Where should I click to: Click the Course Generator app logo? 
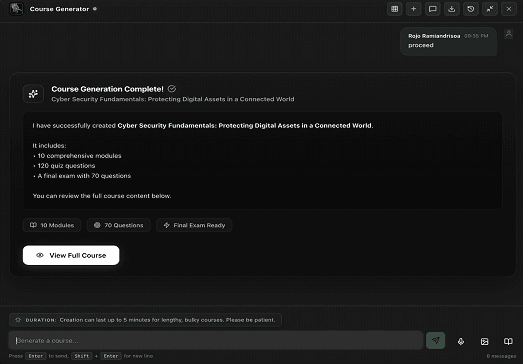click(16, 9)
